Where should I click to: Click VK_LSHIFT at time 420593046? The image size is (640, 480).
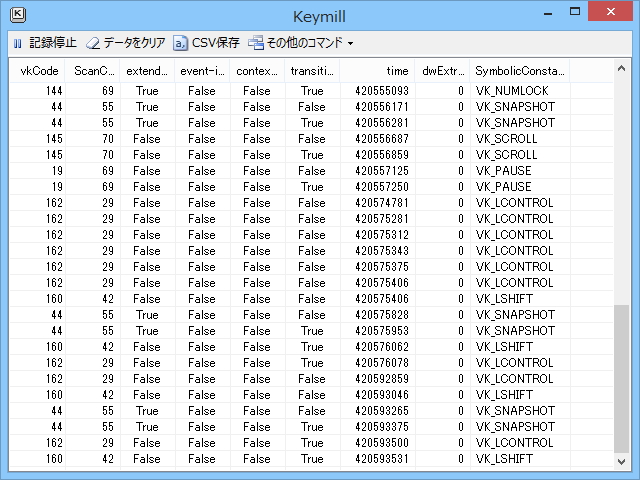point(504,395)
